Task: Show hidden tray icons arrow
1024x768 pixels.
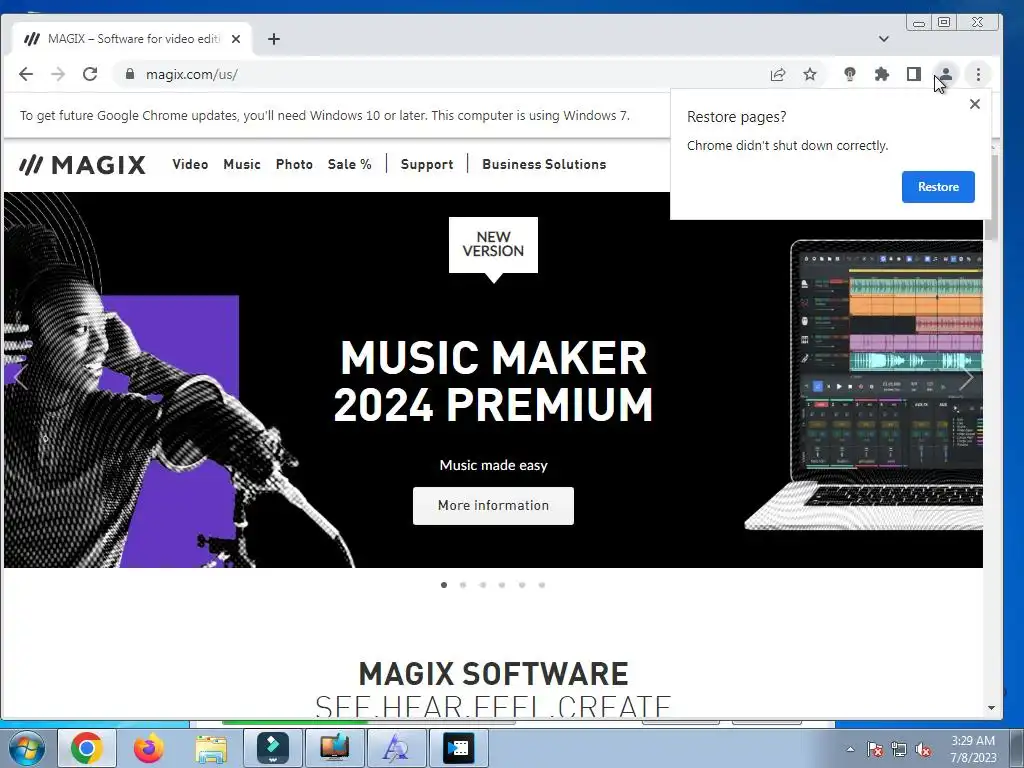Action: click(850, 750)
